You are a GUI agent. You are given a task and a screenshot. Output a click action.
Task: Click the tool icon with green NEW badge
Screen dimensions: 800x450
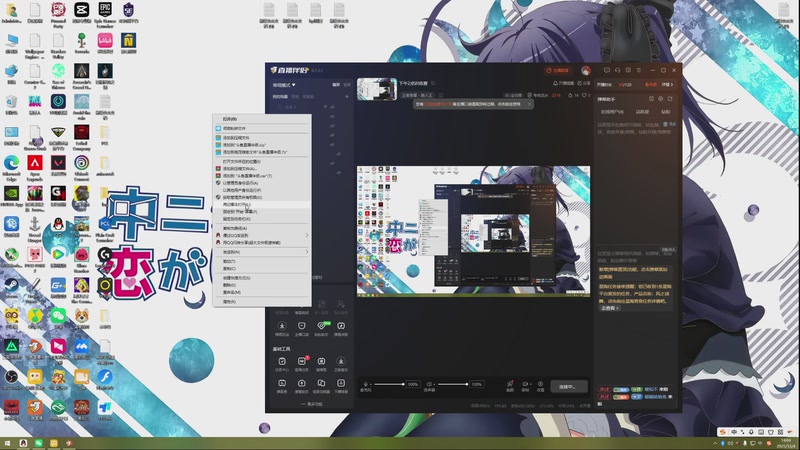click(x=321, y=326)
